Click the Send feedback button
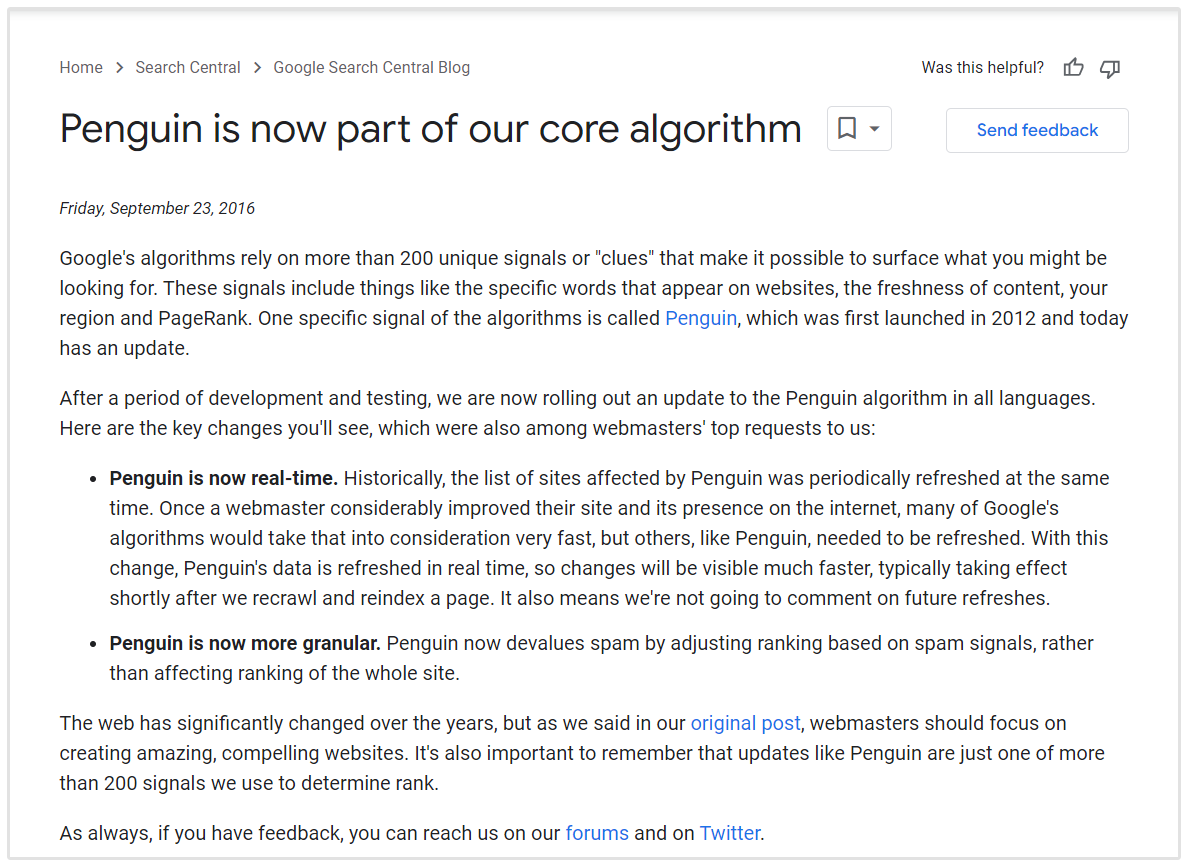 [x=1037, y=130]
